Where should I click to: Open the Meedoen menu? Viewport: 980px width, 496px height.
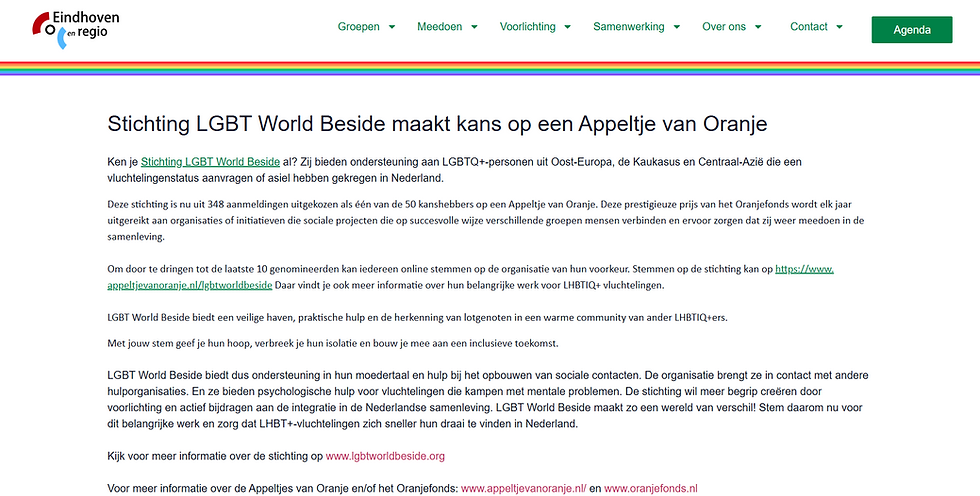click(439, 27)
